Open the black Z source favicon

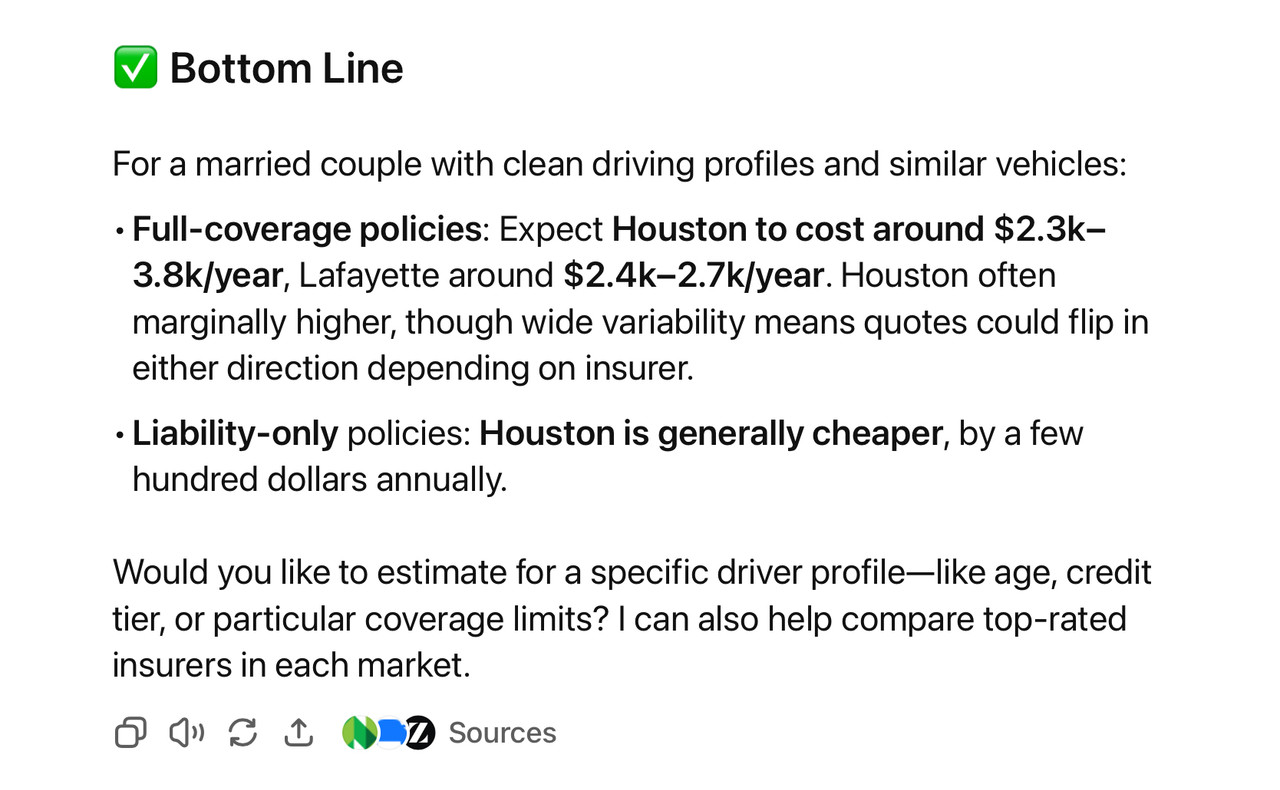pos(419,733)
